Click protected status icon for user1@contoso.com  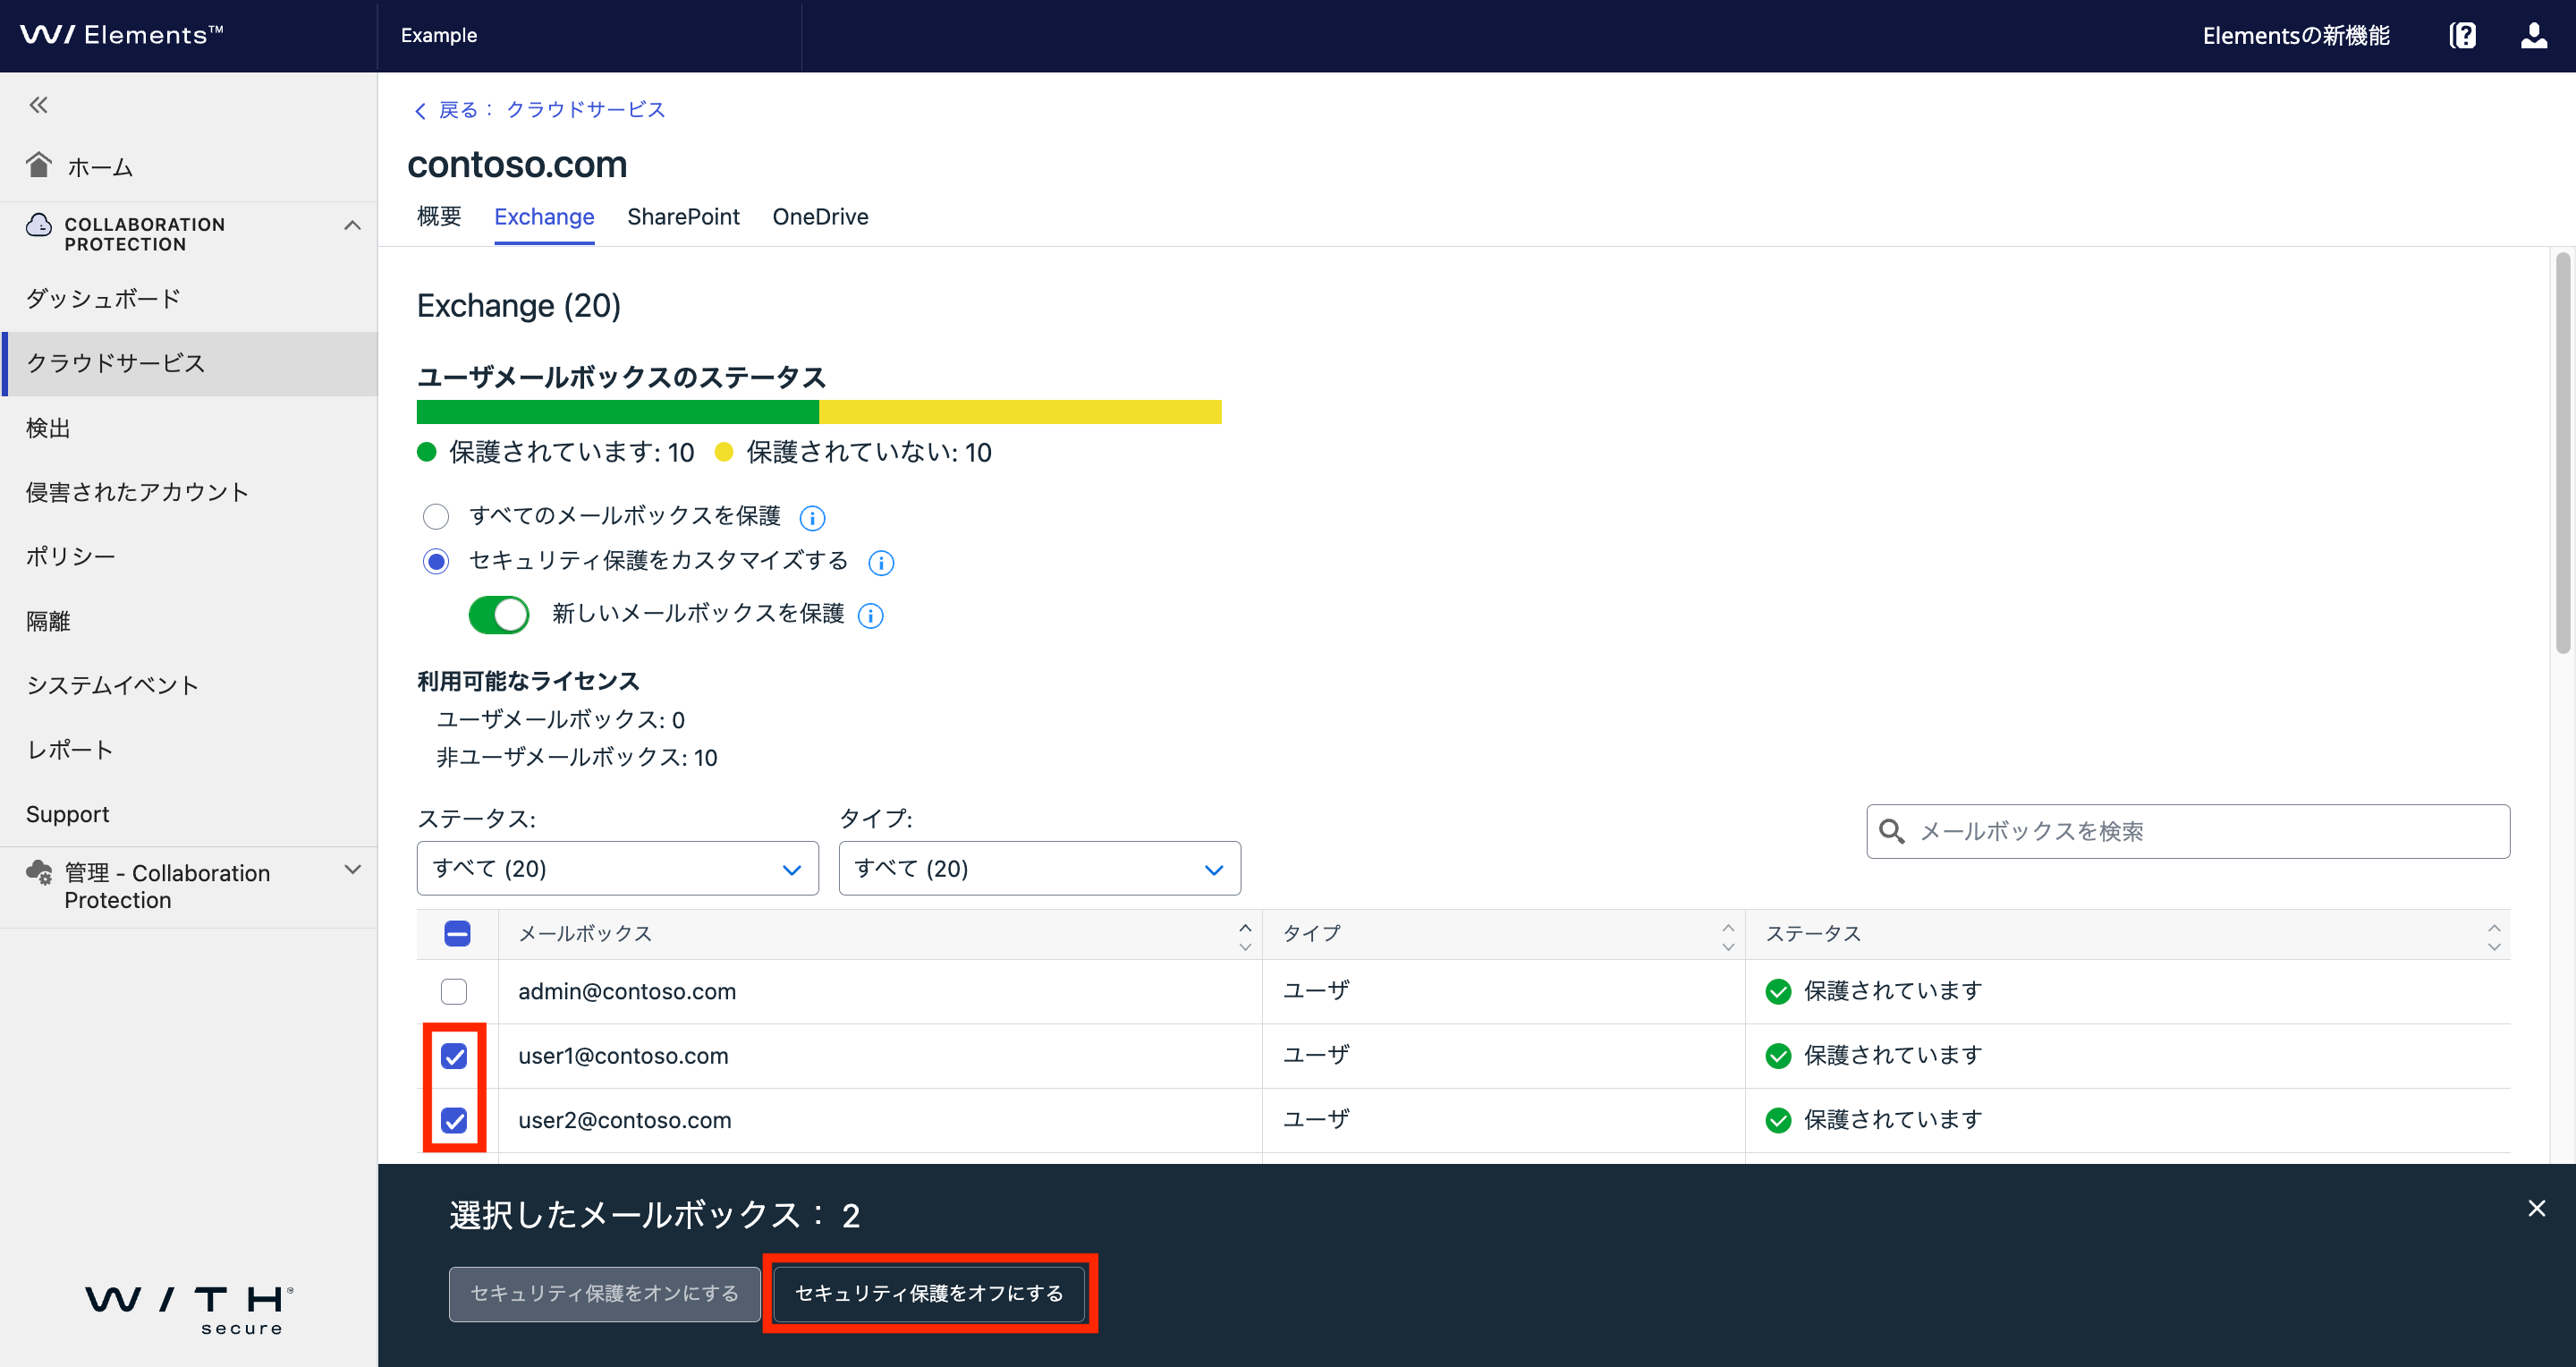point(1778,1056)
